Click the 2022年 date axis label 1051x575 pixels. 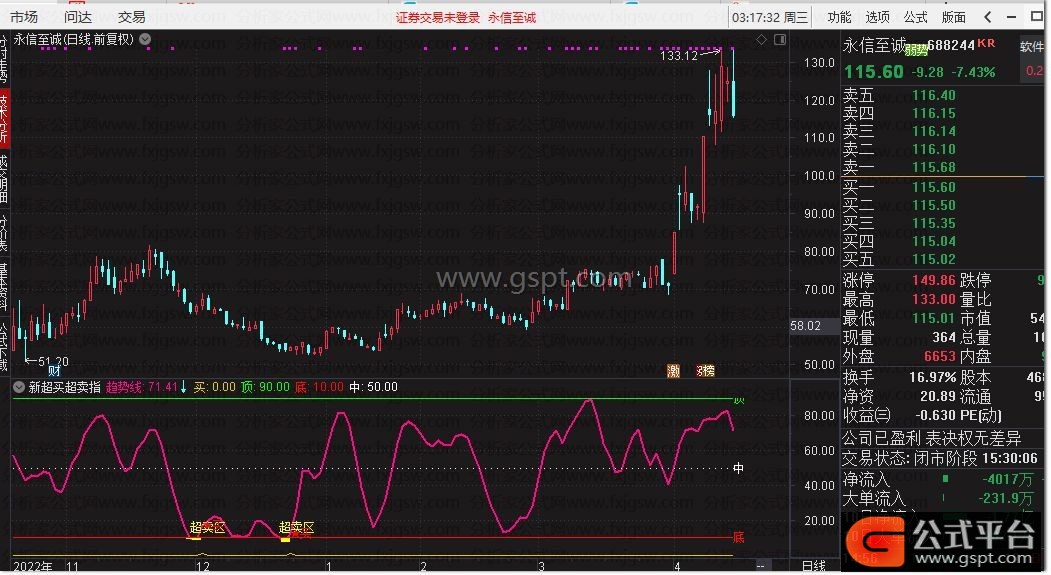(x=33, y=567)
